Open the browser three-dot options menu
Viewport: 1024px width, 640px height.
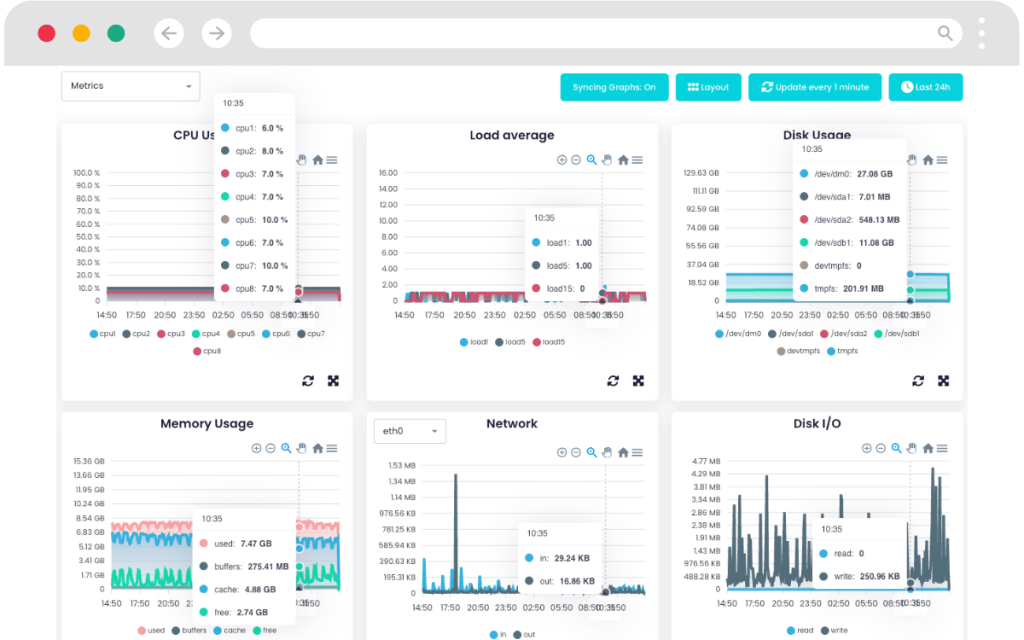981,33
